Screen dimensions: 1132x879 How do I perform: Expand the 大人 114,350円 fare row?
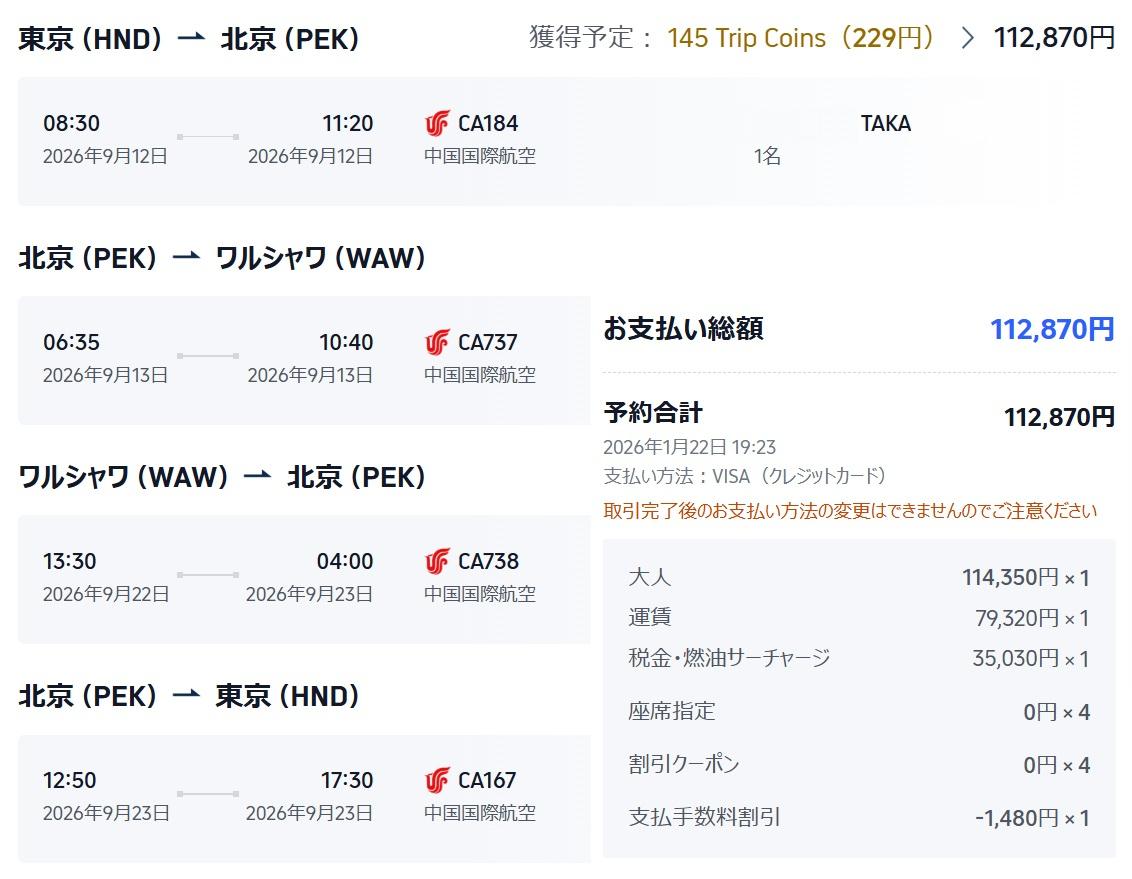859,577
